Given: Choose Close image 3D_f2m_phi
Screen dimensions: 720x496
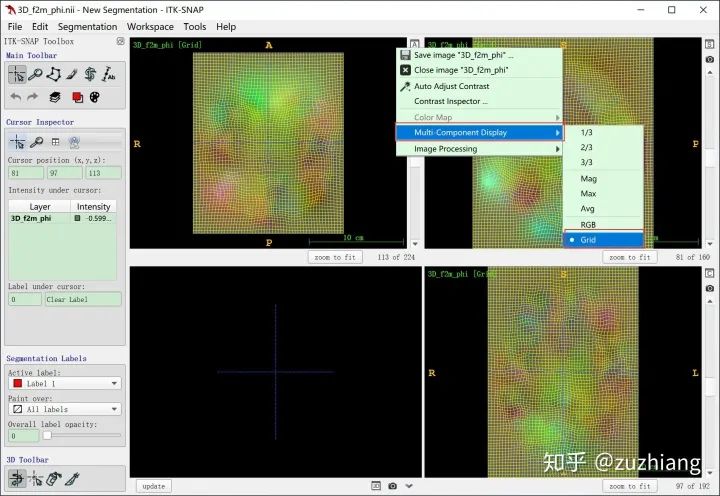Looking at the screenshot, I should pos(479,70).
